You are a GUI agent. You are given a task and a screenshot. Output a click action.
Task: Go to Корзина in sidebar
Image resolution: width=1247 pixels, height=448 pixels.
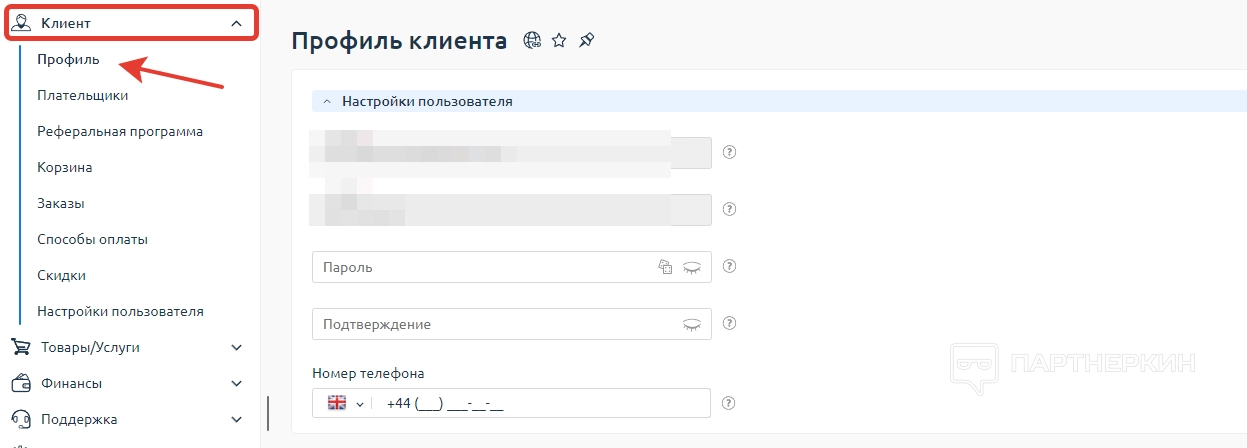(65, 168)
